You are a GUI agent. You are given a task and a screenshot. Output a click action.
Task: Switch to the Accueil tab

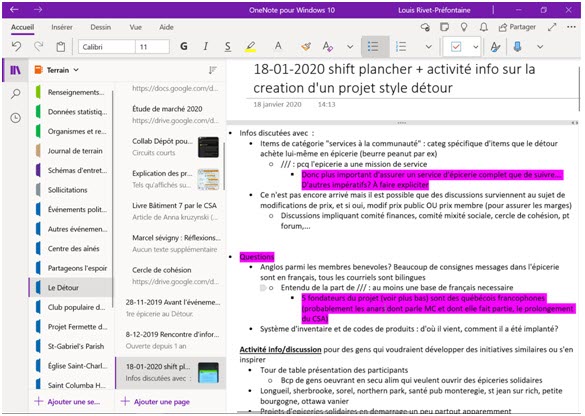click(22, 27)
